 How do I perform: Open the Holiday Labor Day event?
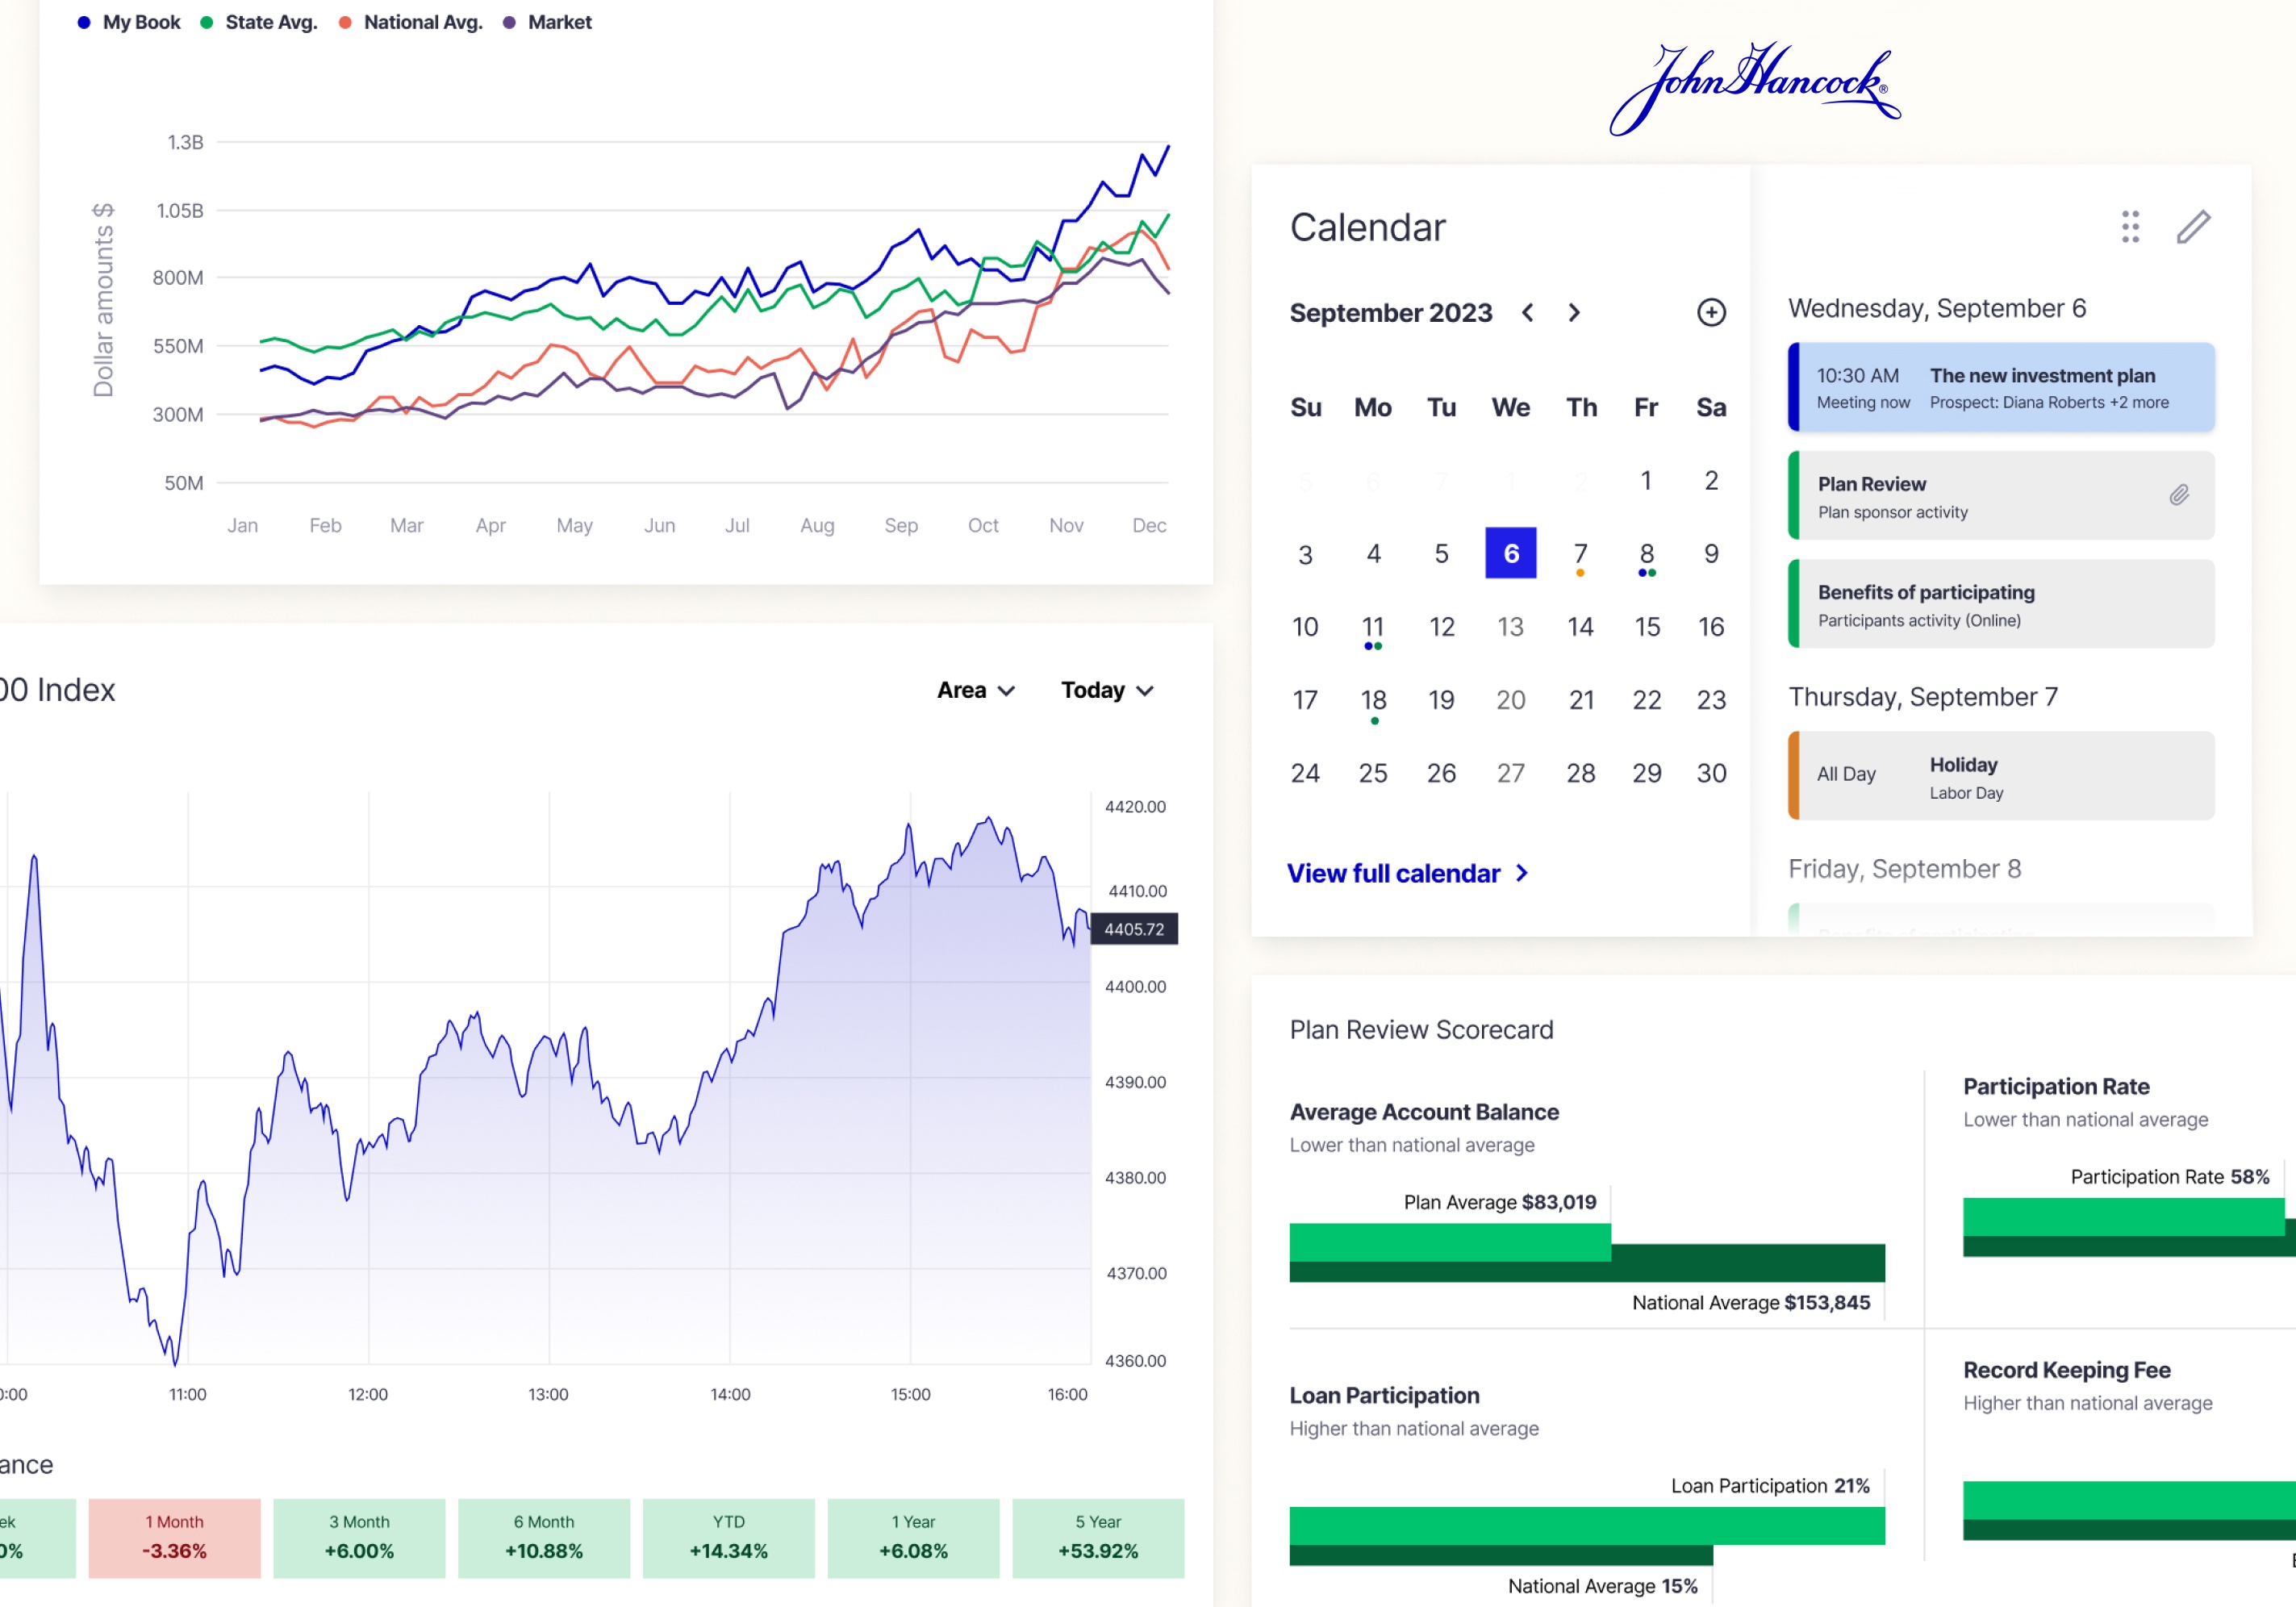tap(2000, 776)
